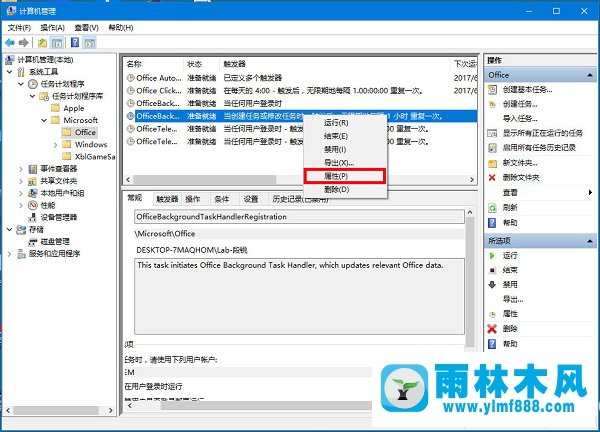Click 创建任务 icon in actions pane
Image resolution: width=600 pixels, height=432 pixels.
coord(492,104)
